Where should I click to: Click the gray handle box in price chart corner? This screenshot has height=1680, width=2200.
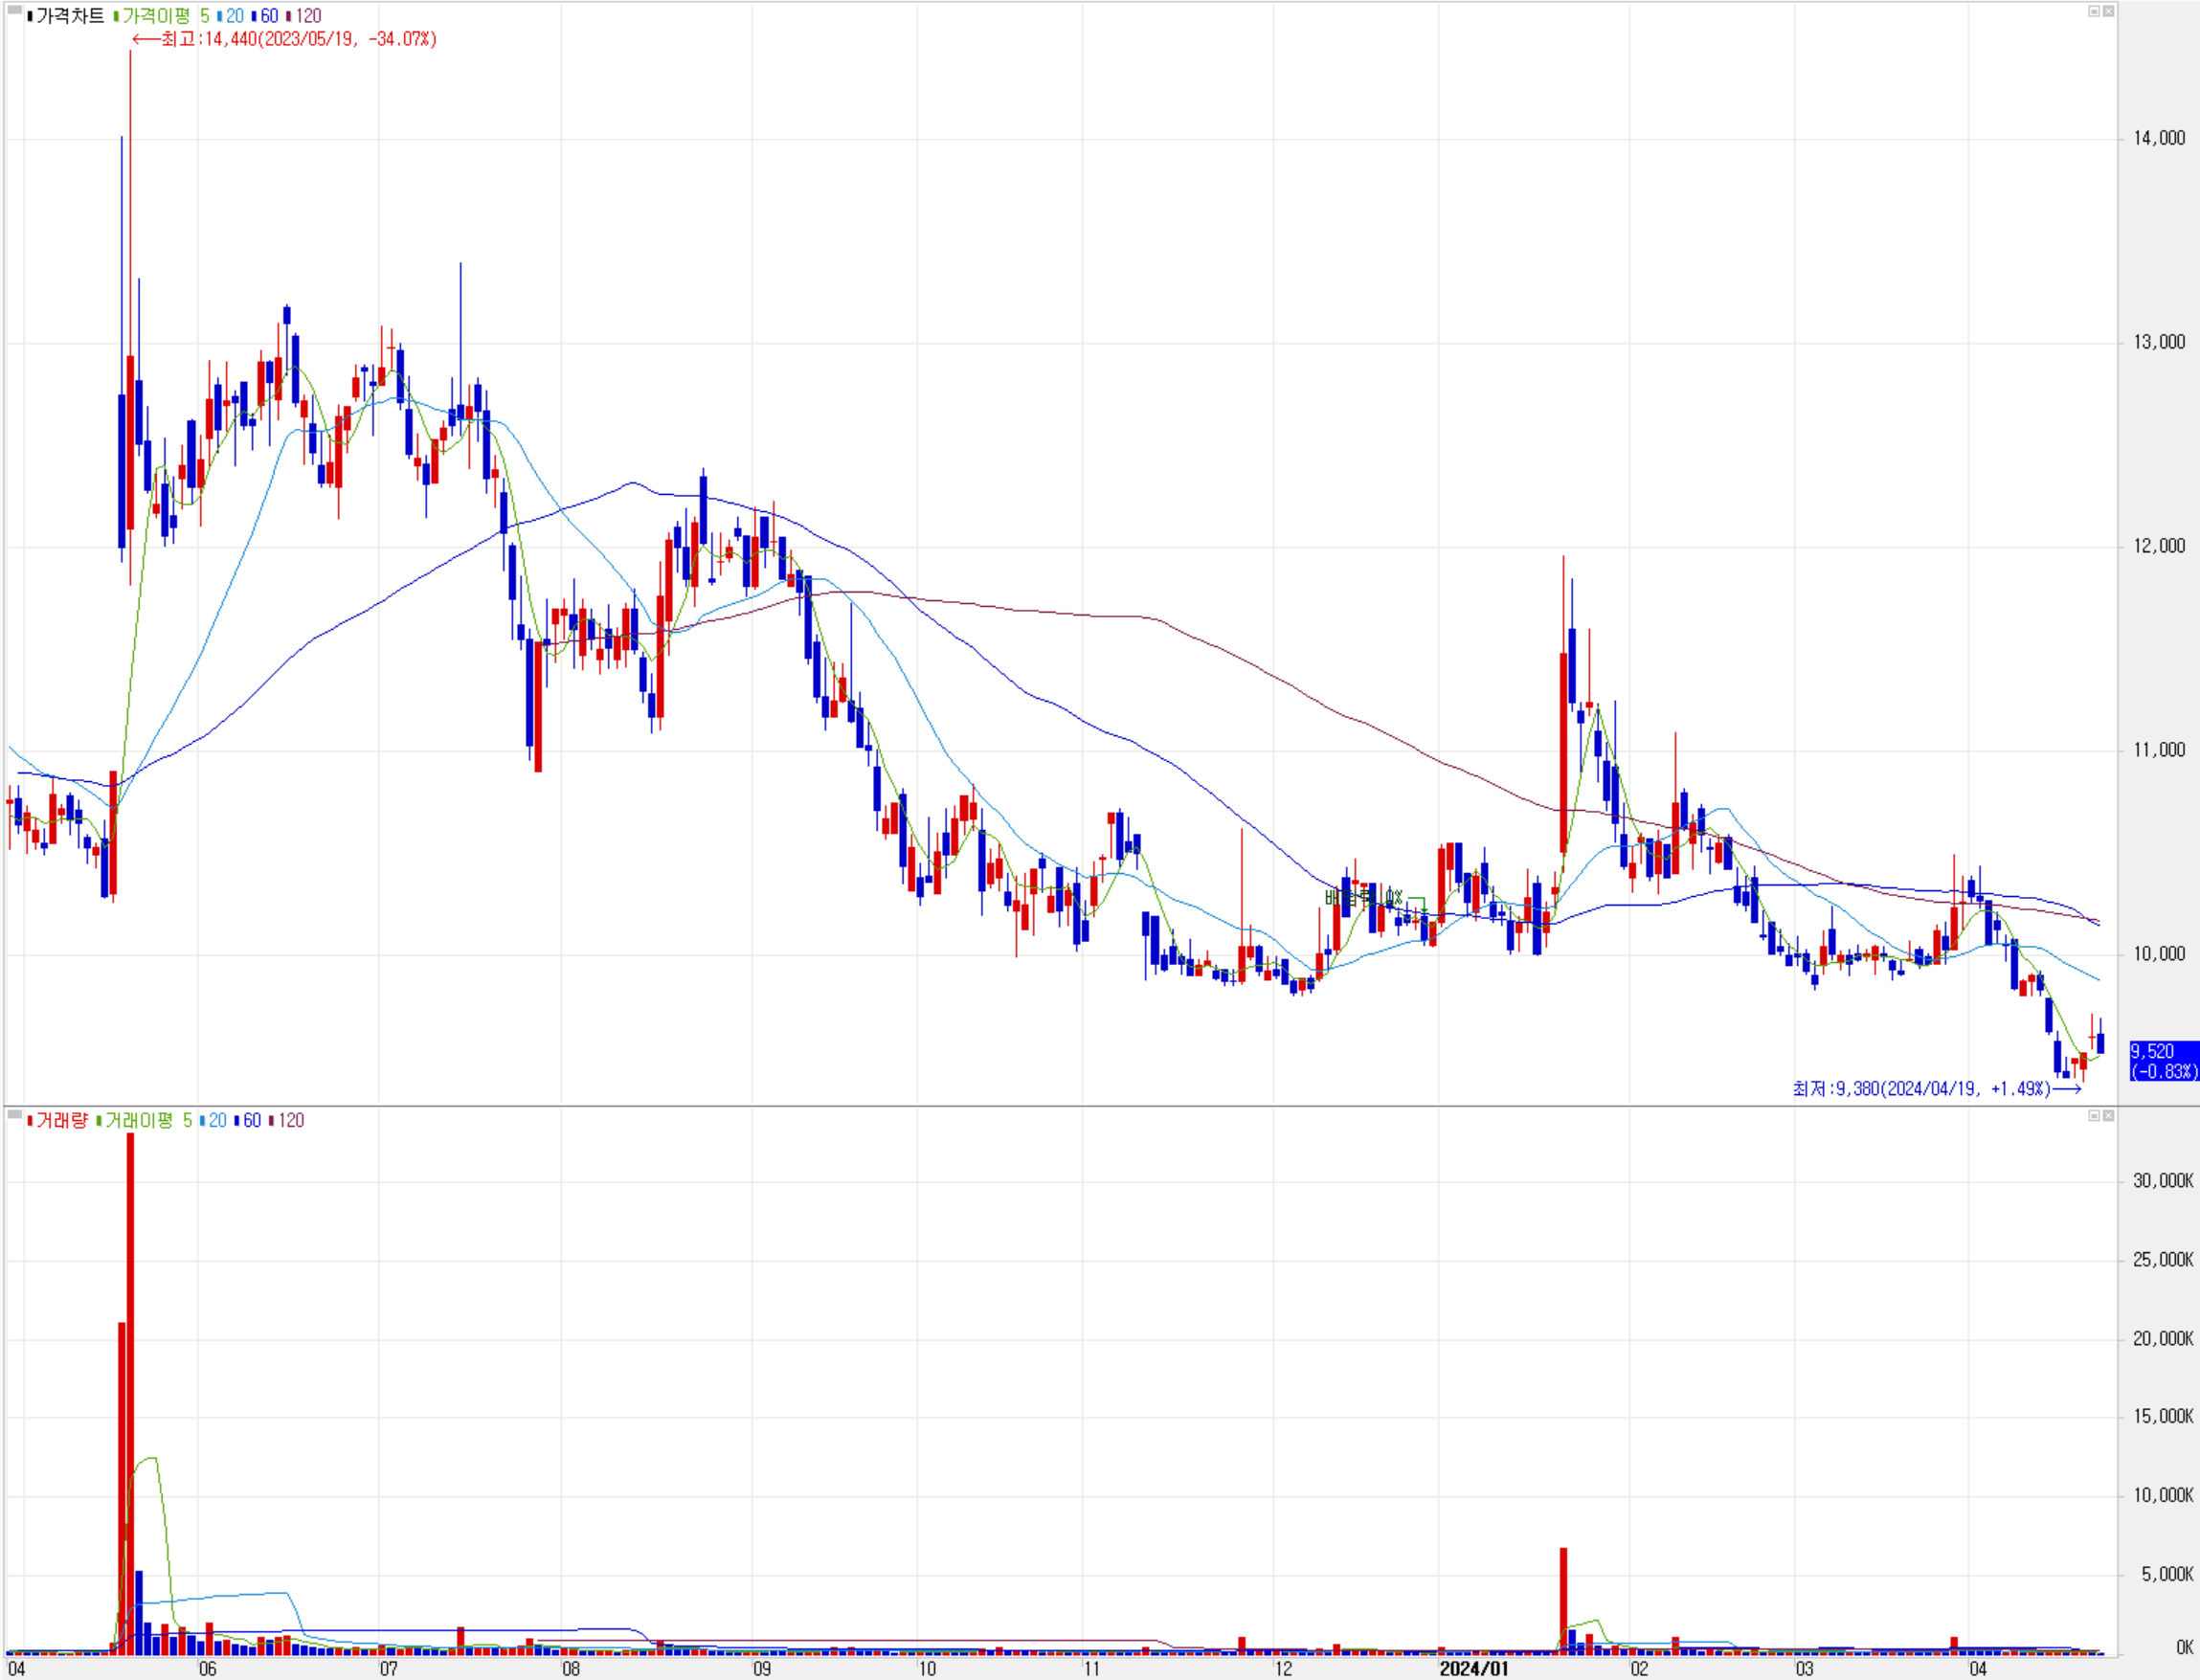tap(15, 11)
